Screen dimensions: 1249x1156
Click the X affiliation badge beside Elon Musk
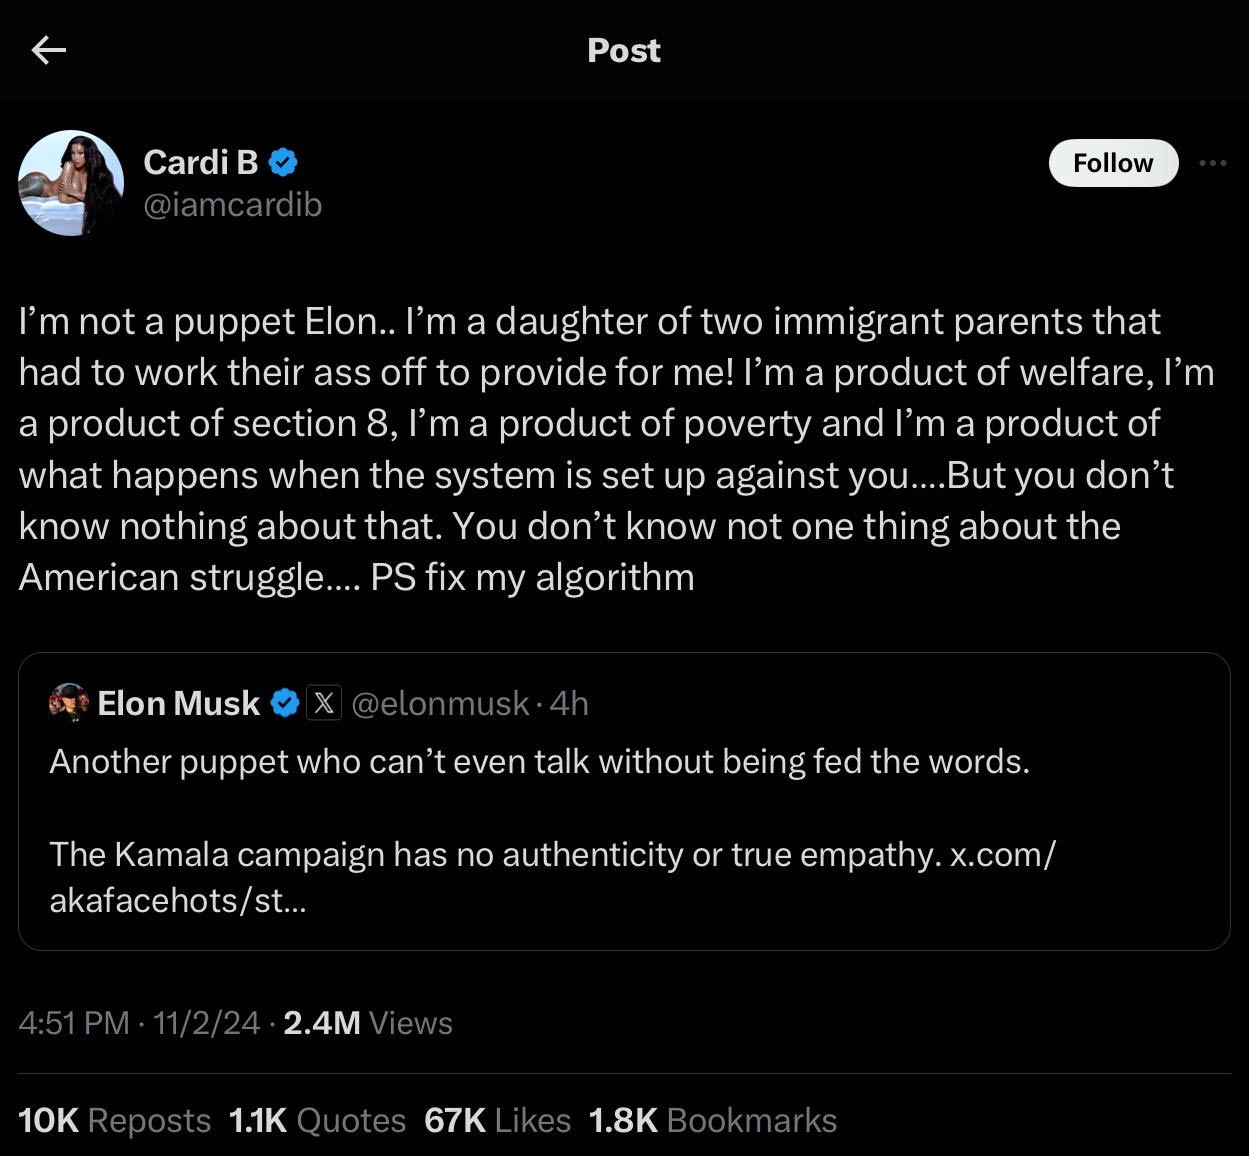[x=323, y=703]
